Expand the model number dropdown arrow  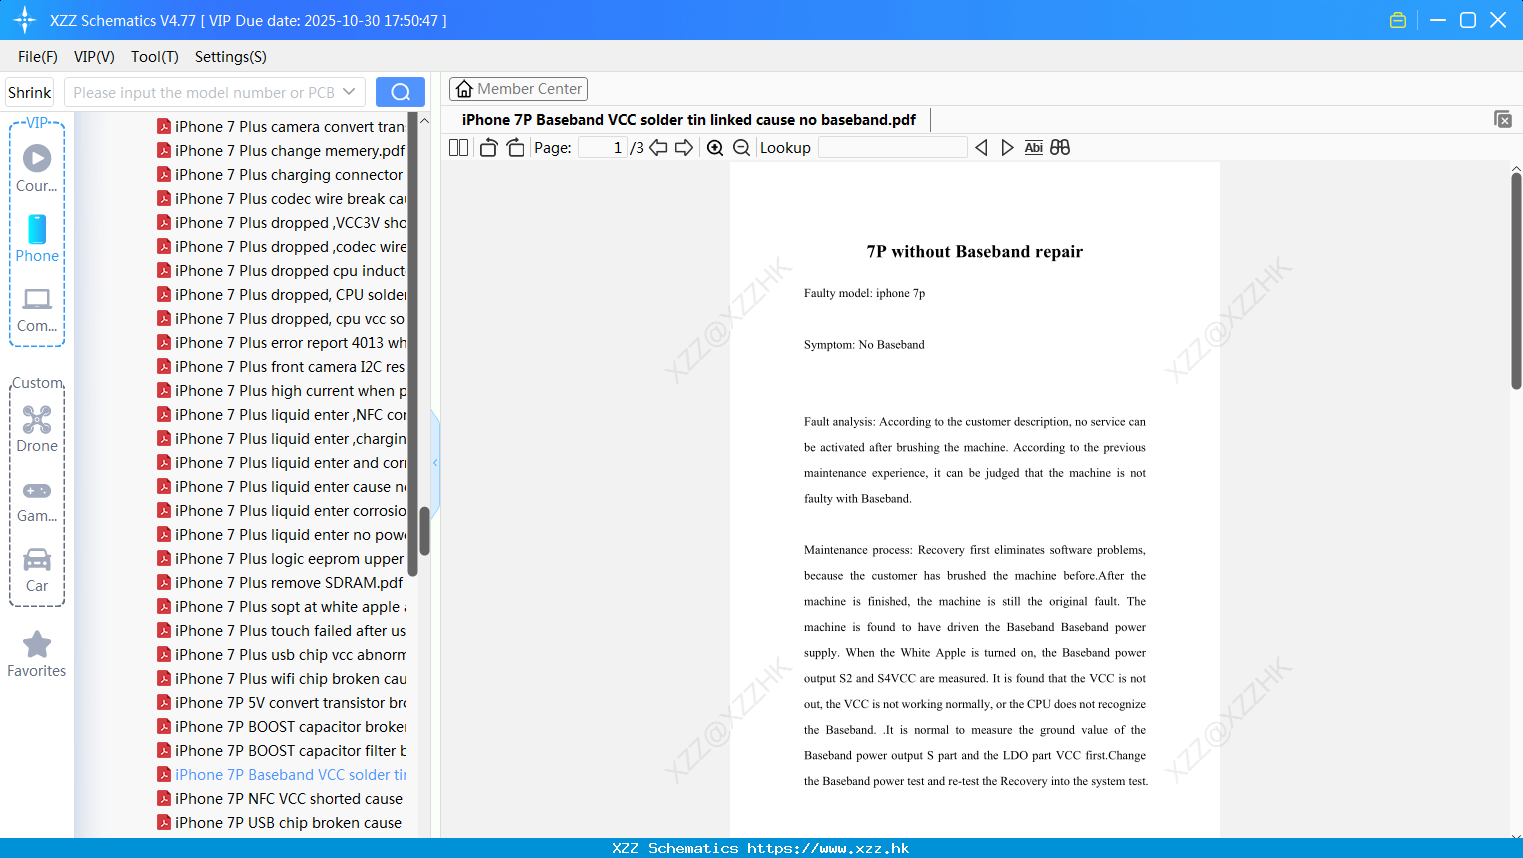click(x=349, y=92)
